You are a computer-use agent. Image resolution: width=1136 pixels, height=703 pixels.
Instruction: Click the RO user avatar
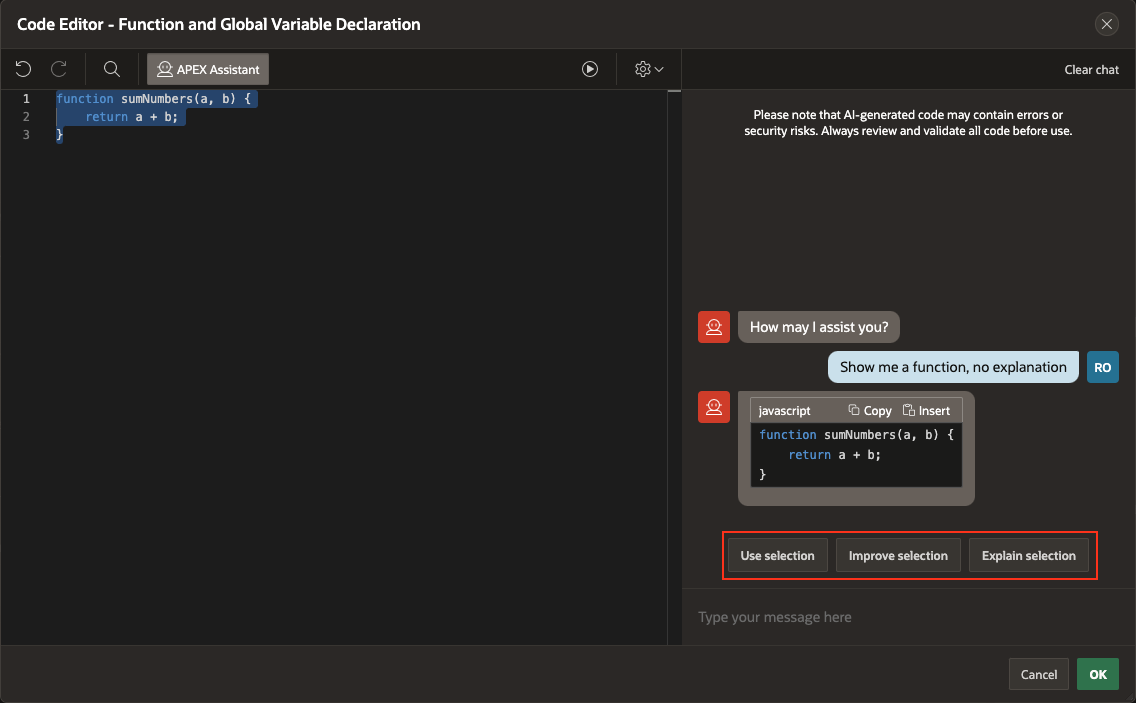point(1103,367)
